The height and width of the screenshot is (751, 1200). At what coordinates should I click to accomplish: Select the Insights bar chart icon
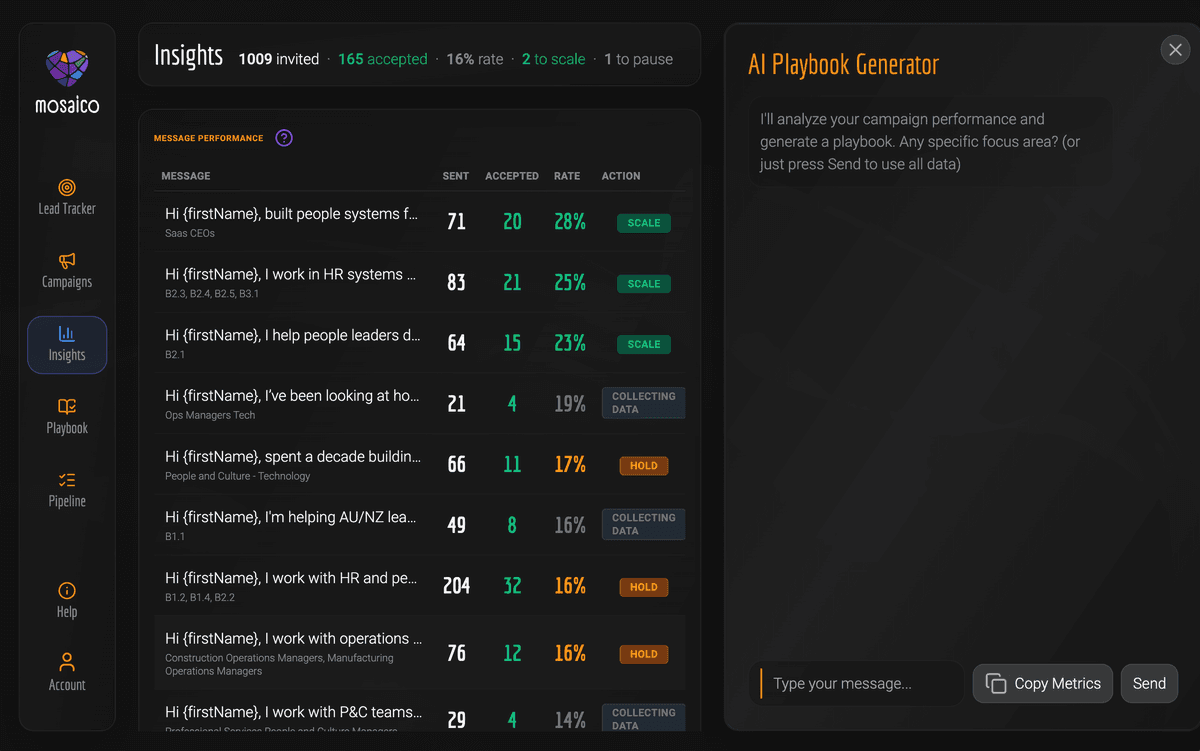[x=67, y=334]
